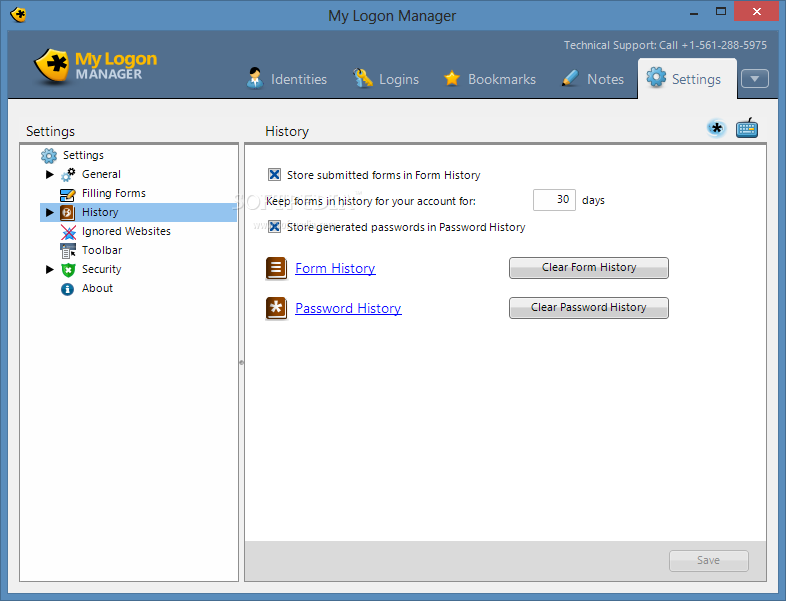Click the Notes pencil icon
The image size is (786, 601).
pyautogui.click(x=570, y=78)
